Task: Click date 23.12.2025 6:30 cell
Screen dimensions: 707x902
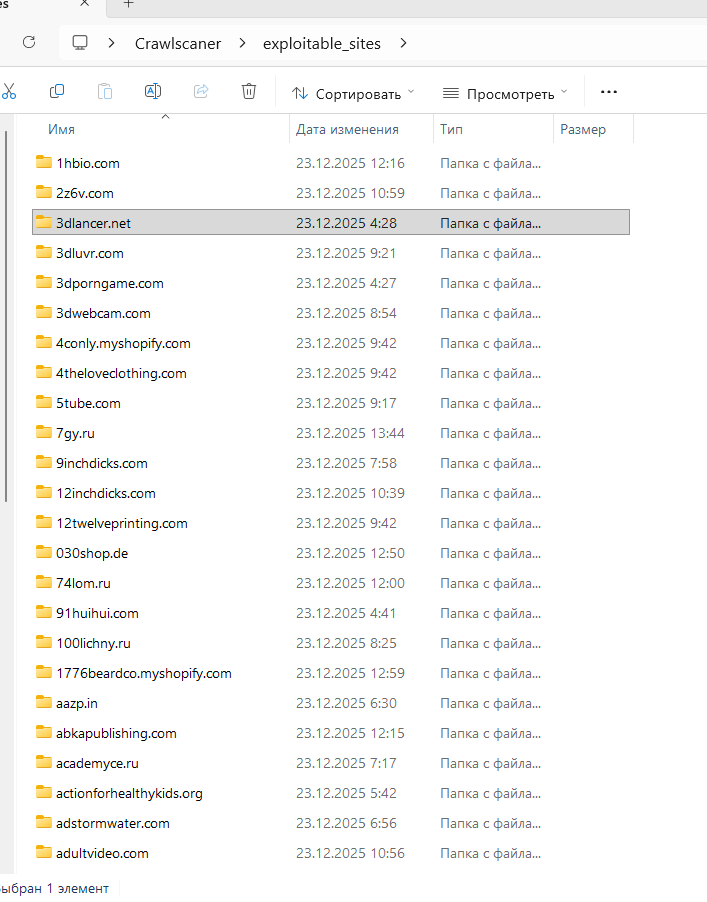Action: coord(346,704)
